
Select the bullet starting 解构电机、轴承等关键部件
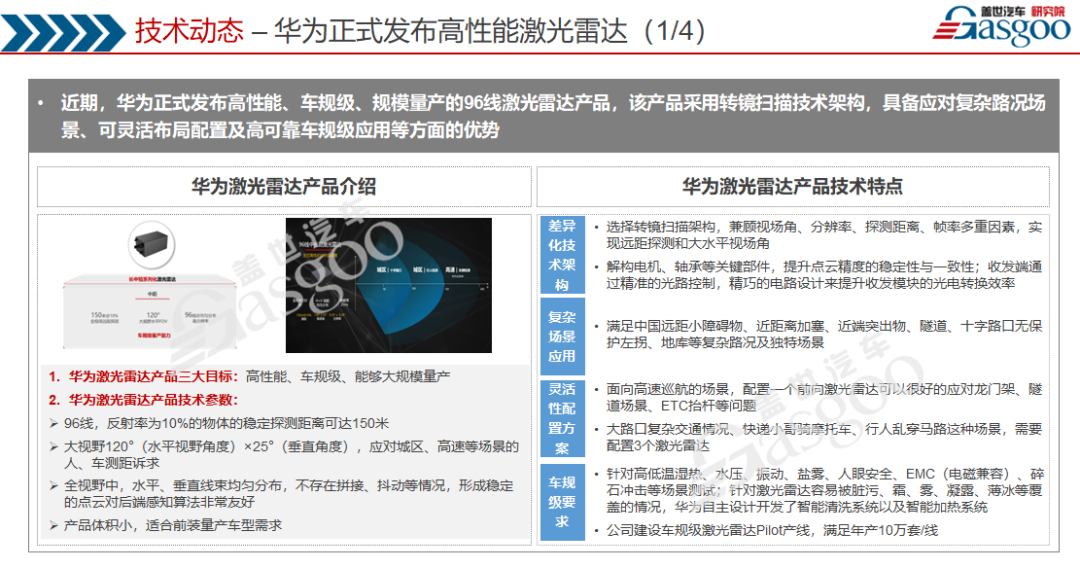[x=818, y=275]
